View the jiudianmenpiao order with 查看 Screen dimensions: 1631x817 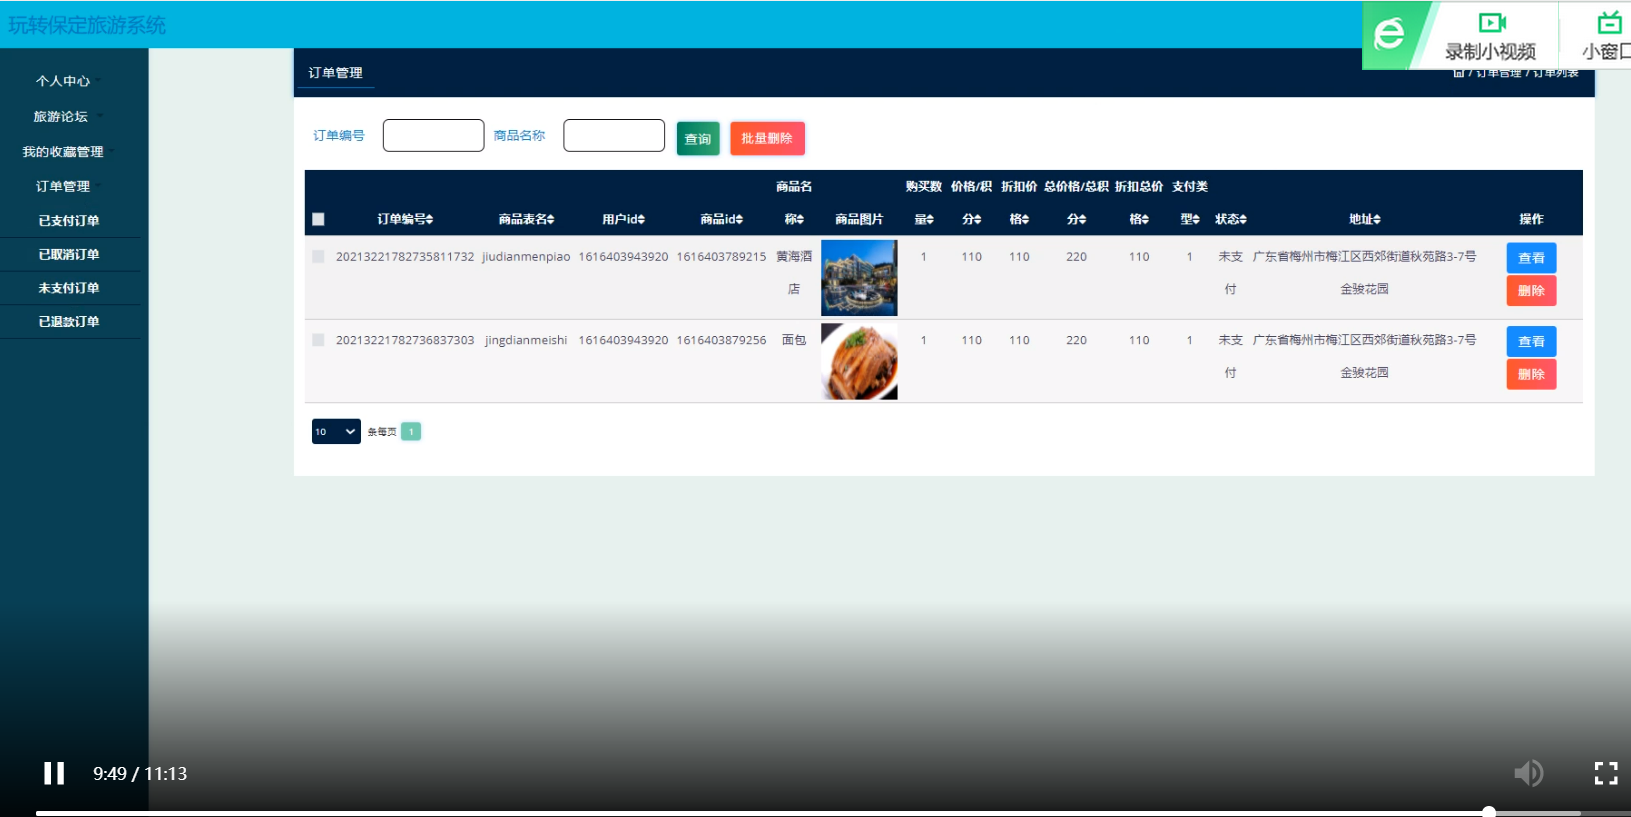pos(1531,258)
